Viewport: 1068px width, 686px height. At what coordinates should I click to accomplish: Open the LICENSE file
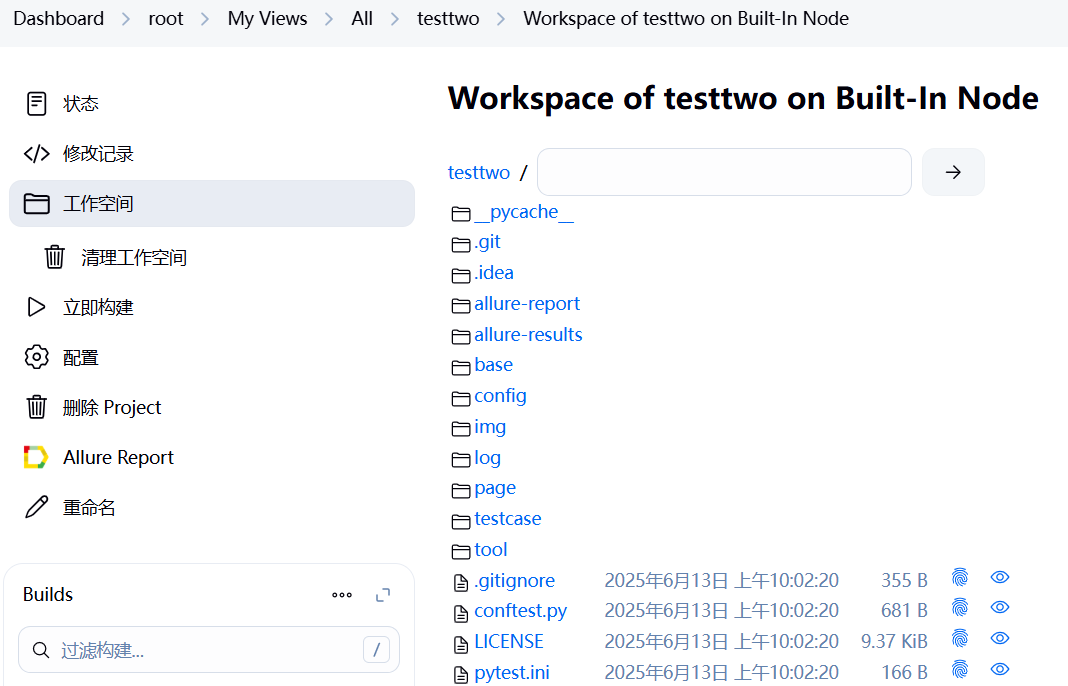pos(509,642)
